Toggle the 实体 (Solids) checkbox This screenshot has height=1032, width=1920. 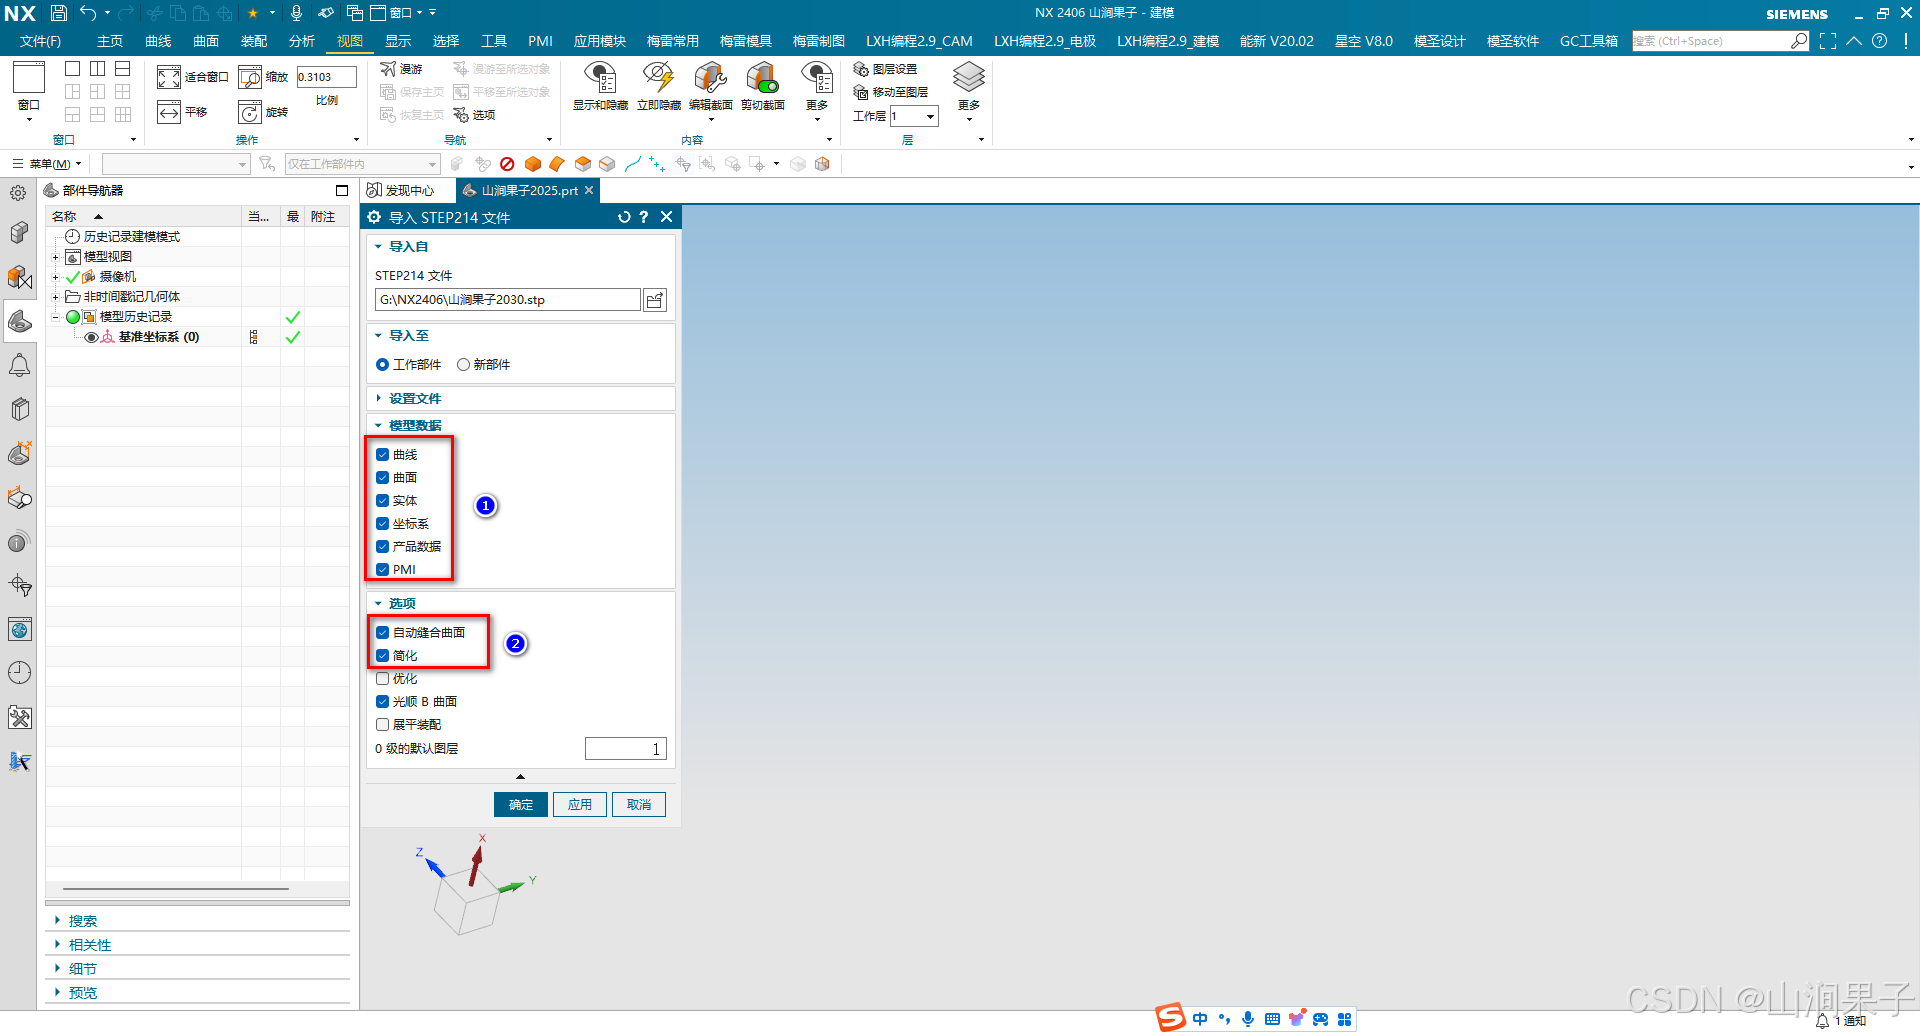point(382,501)
